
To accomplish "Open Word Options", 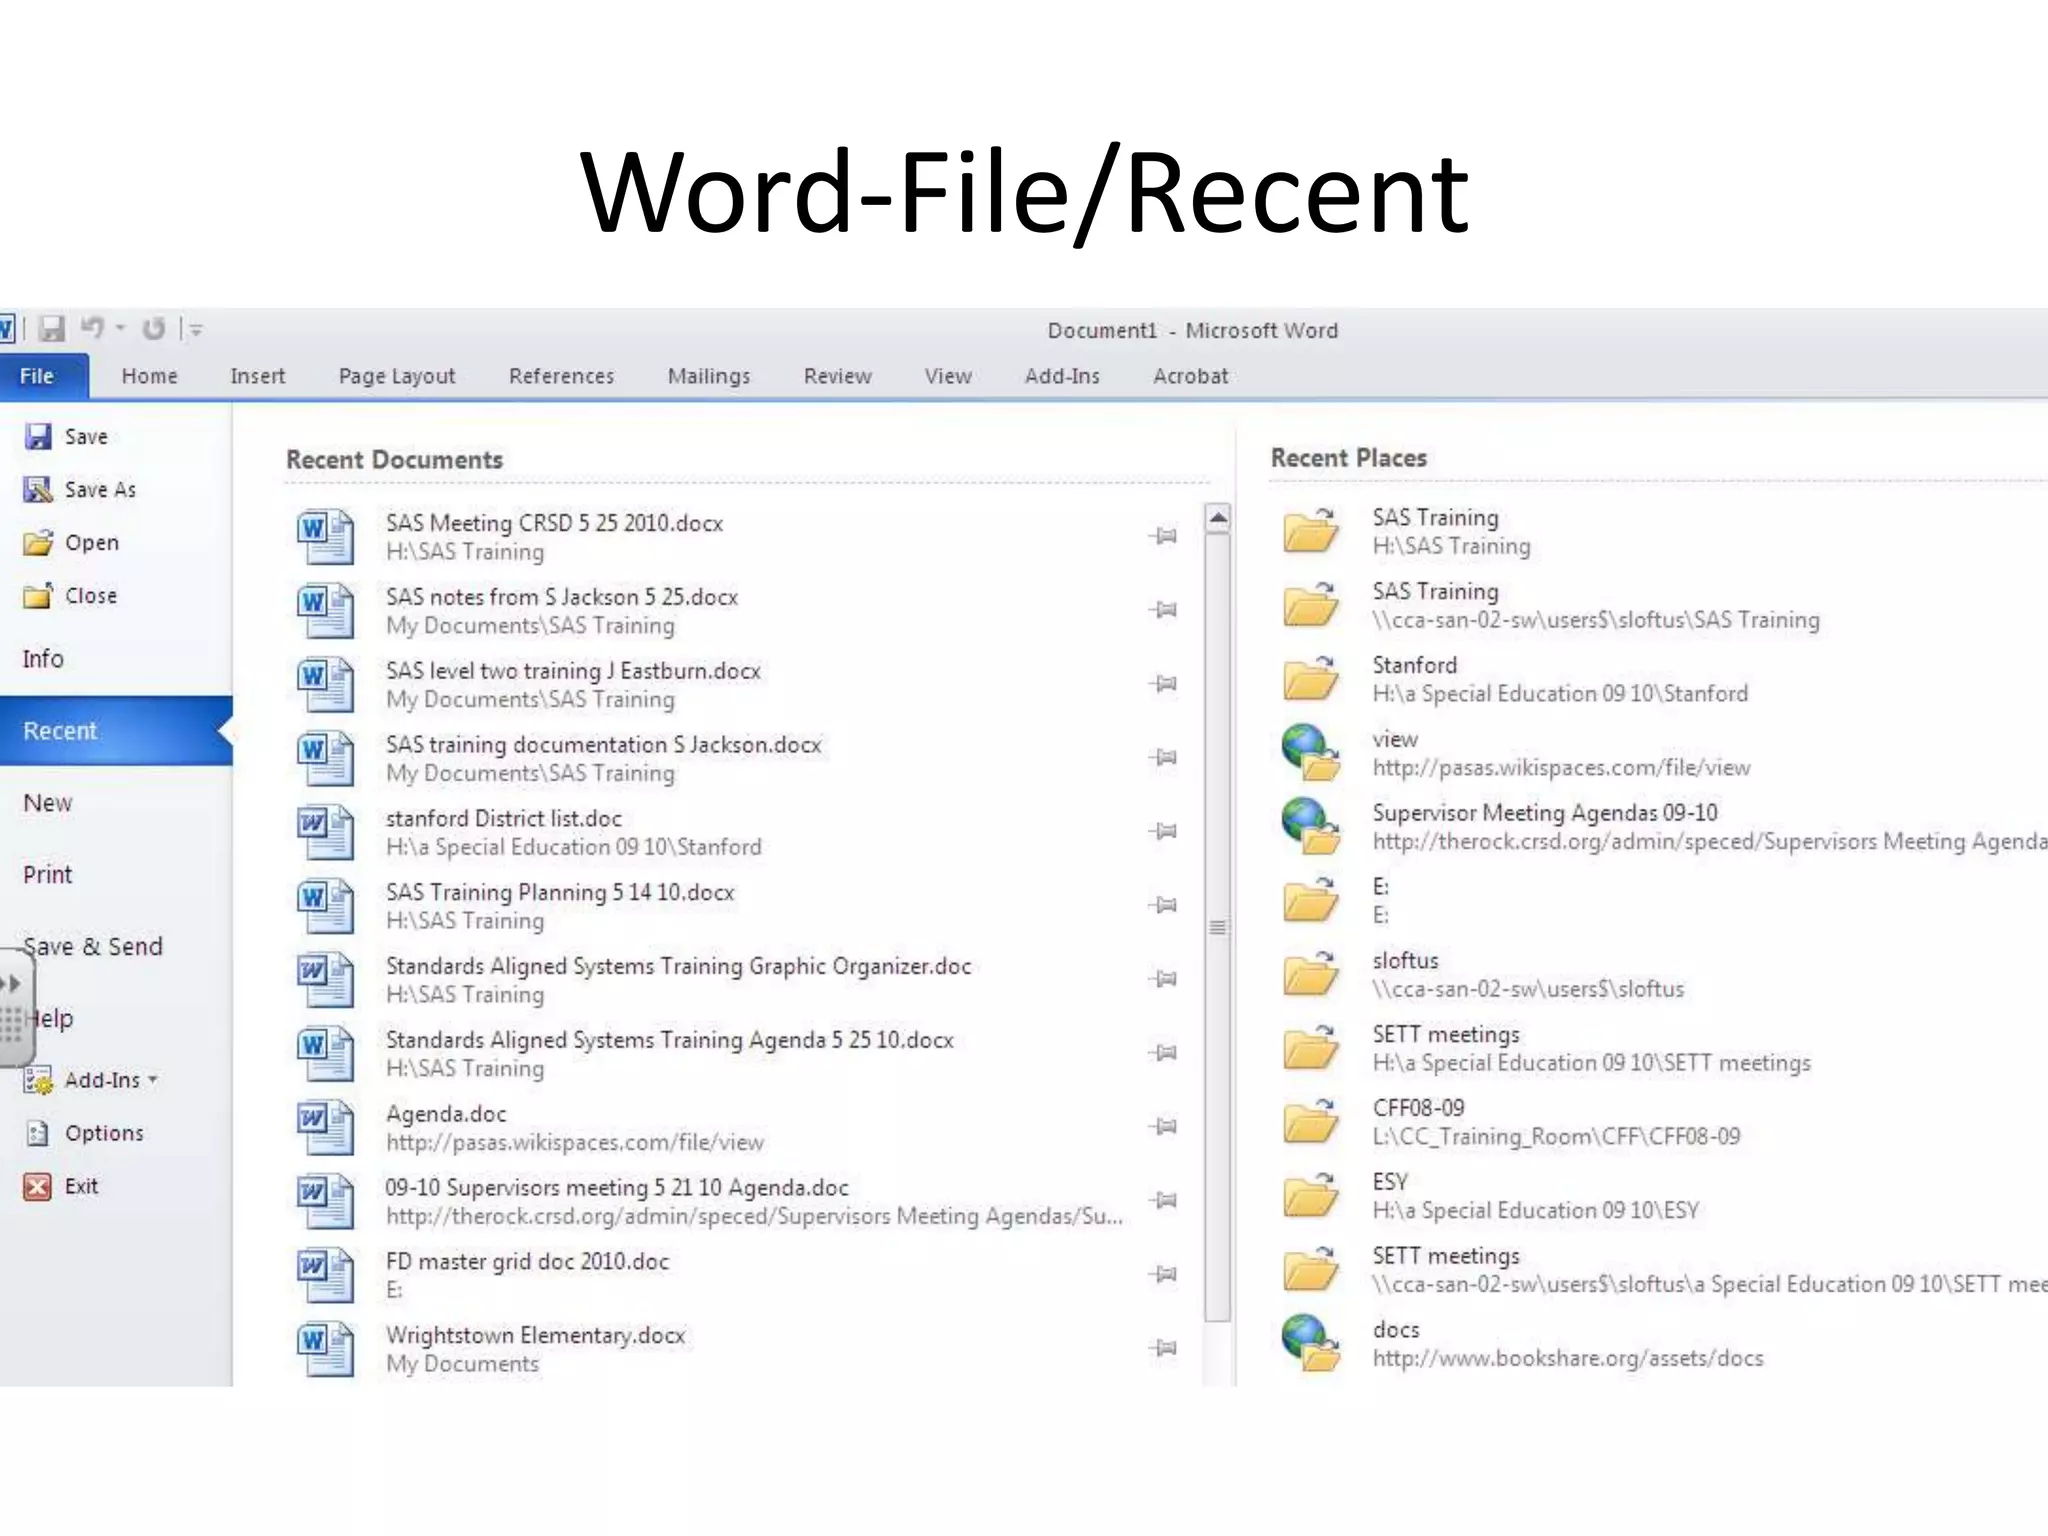I will (84, 1133).
